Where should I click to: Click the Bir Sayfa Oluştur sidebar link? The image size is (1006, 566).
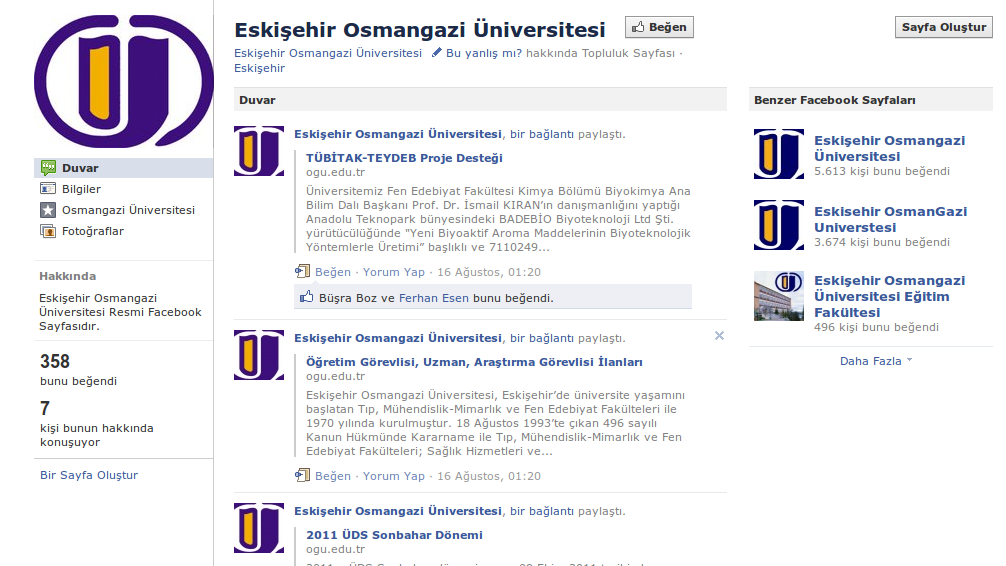[89, 475]
